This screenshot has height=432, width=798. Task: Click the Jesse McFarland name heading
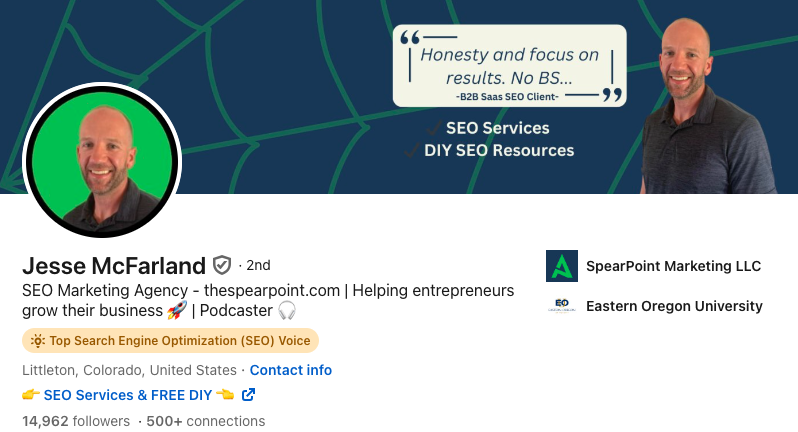coord(114,266)
